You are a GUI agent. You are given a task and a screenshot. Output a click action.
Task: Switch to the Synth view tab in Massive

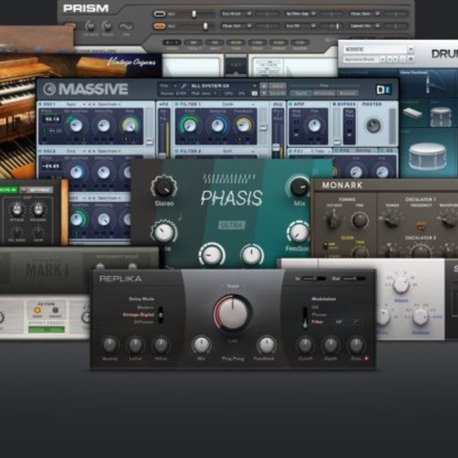(x=300, y=93)
